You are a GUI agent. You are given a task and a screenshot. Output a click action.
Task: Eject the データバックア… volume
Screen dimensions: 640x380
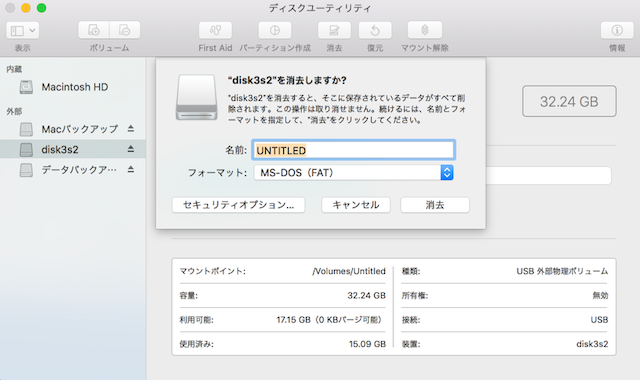[x=131, y=169]
